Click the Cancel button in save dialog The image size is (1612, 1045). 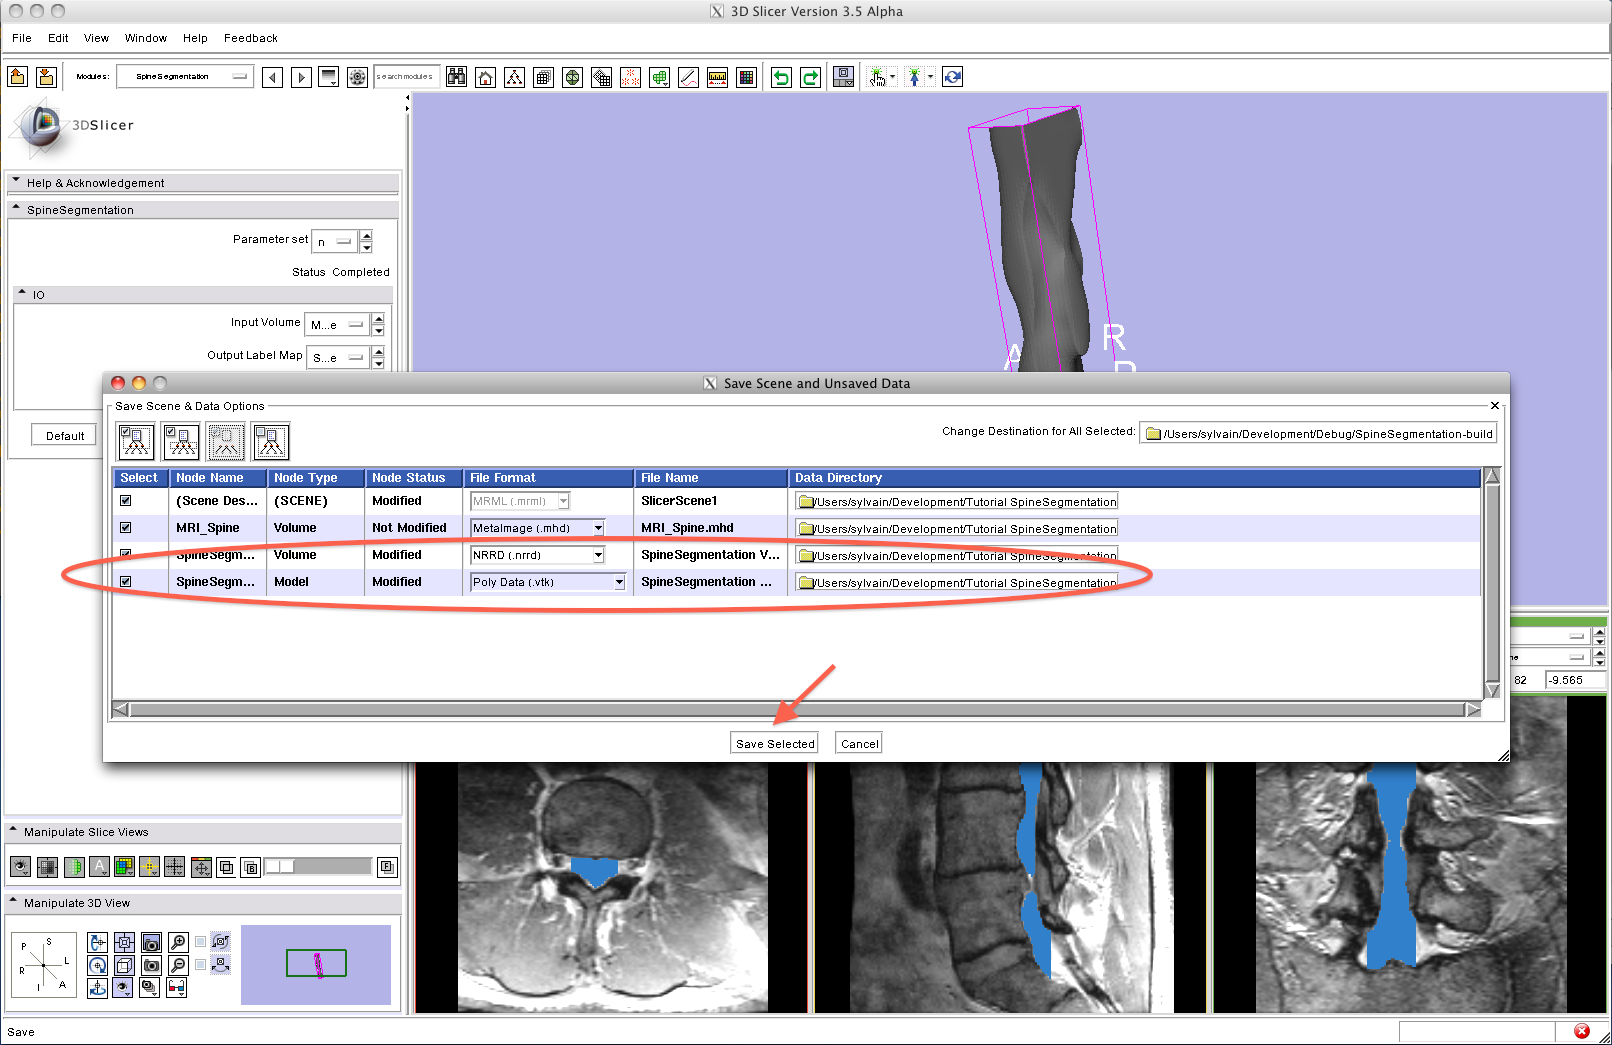[x=859, y=744]
